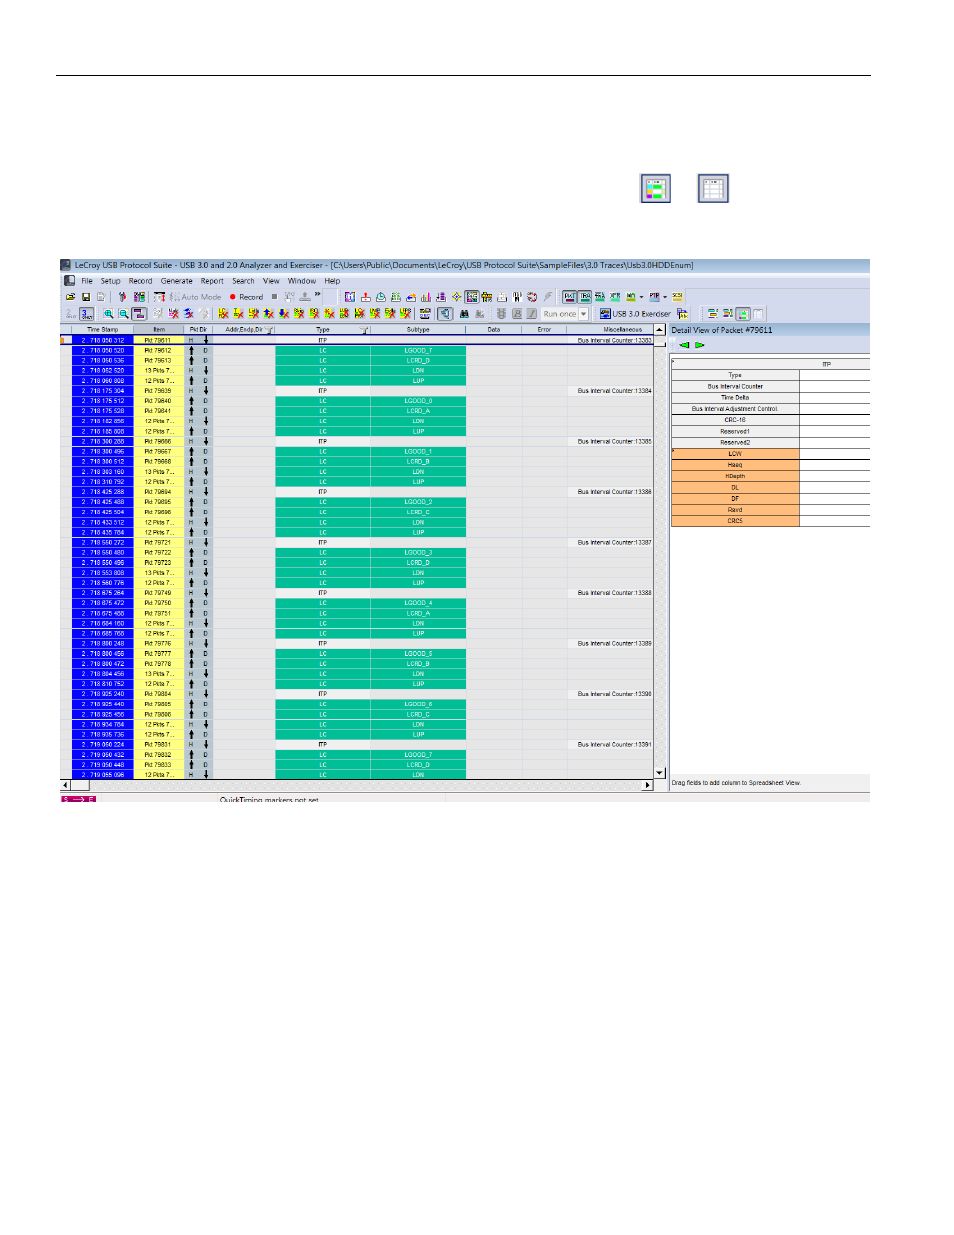
Task: Click the plain spreadsheet view toolbar icon
Action: point(758,314)
